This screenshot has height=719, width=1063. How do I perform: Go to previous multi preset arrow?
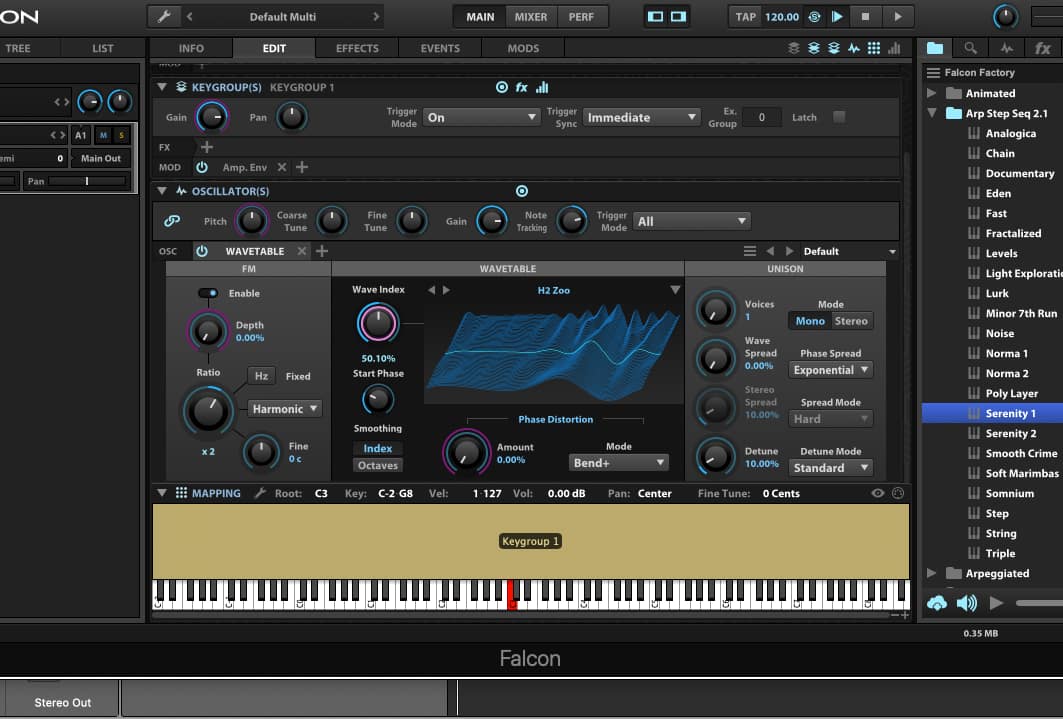pyautogui.click(x=190, y=17)
